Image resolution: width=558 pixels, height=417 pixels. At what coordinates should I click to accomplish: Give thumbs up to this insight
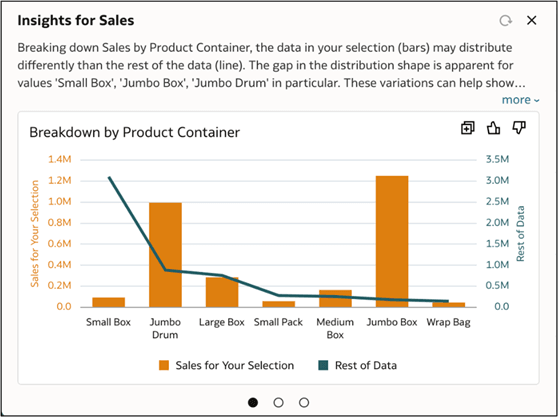click(x=493, y=128)
